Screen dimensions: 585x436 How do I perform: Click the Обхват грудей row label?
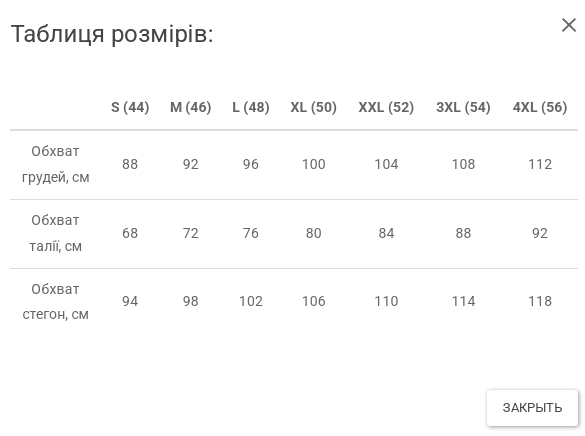click(x=55, y=164)
